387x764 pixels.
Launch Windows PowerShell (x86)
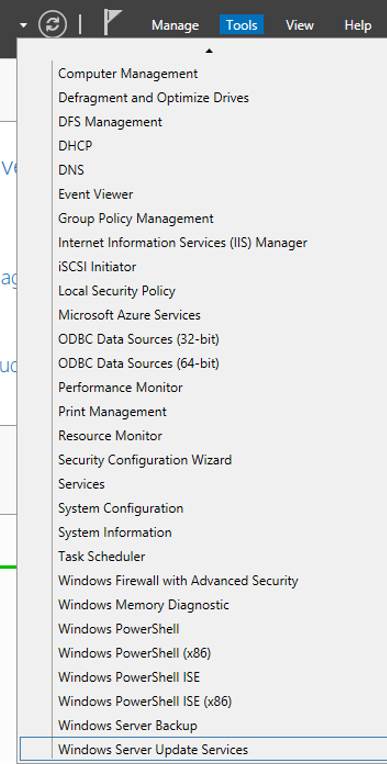tap(134, 653)
